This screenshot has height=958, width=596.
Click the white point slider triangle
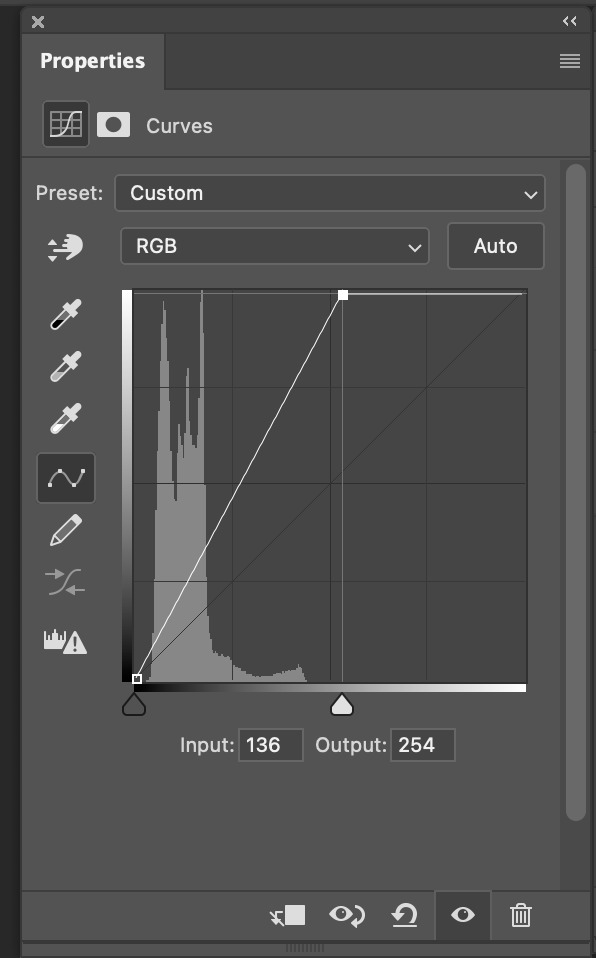click(x=342, y=704)
